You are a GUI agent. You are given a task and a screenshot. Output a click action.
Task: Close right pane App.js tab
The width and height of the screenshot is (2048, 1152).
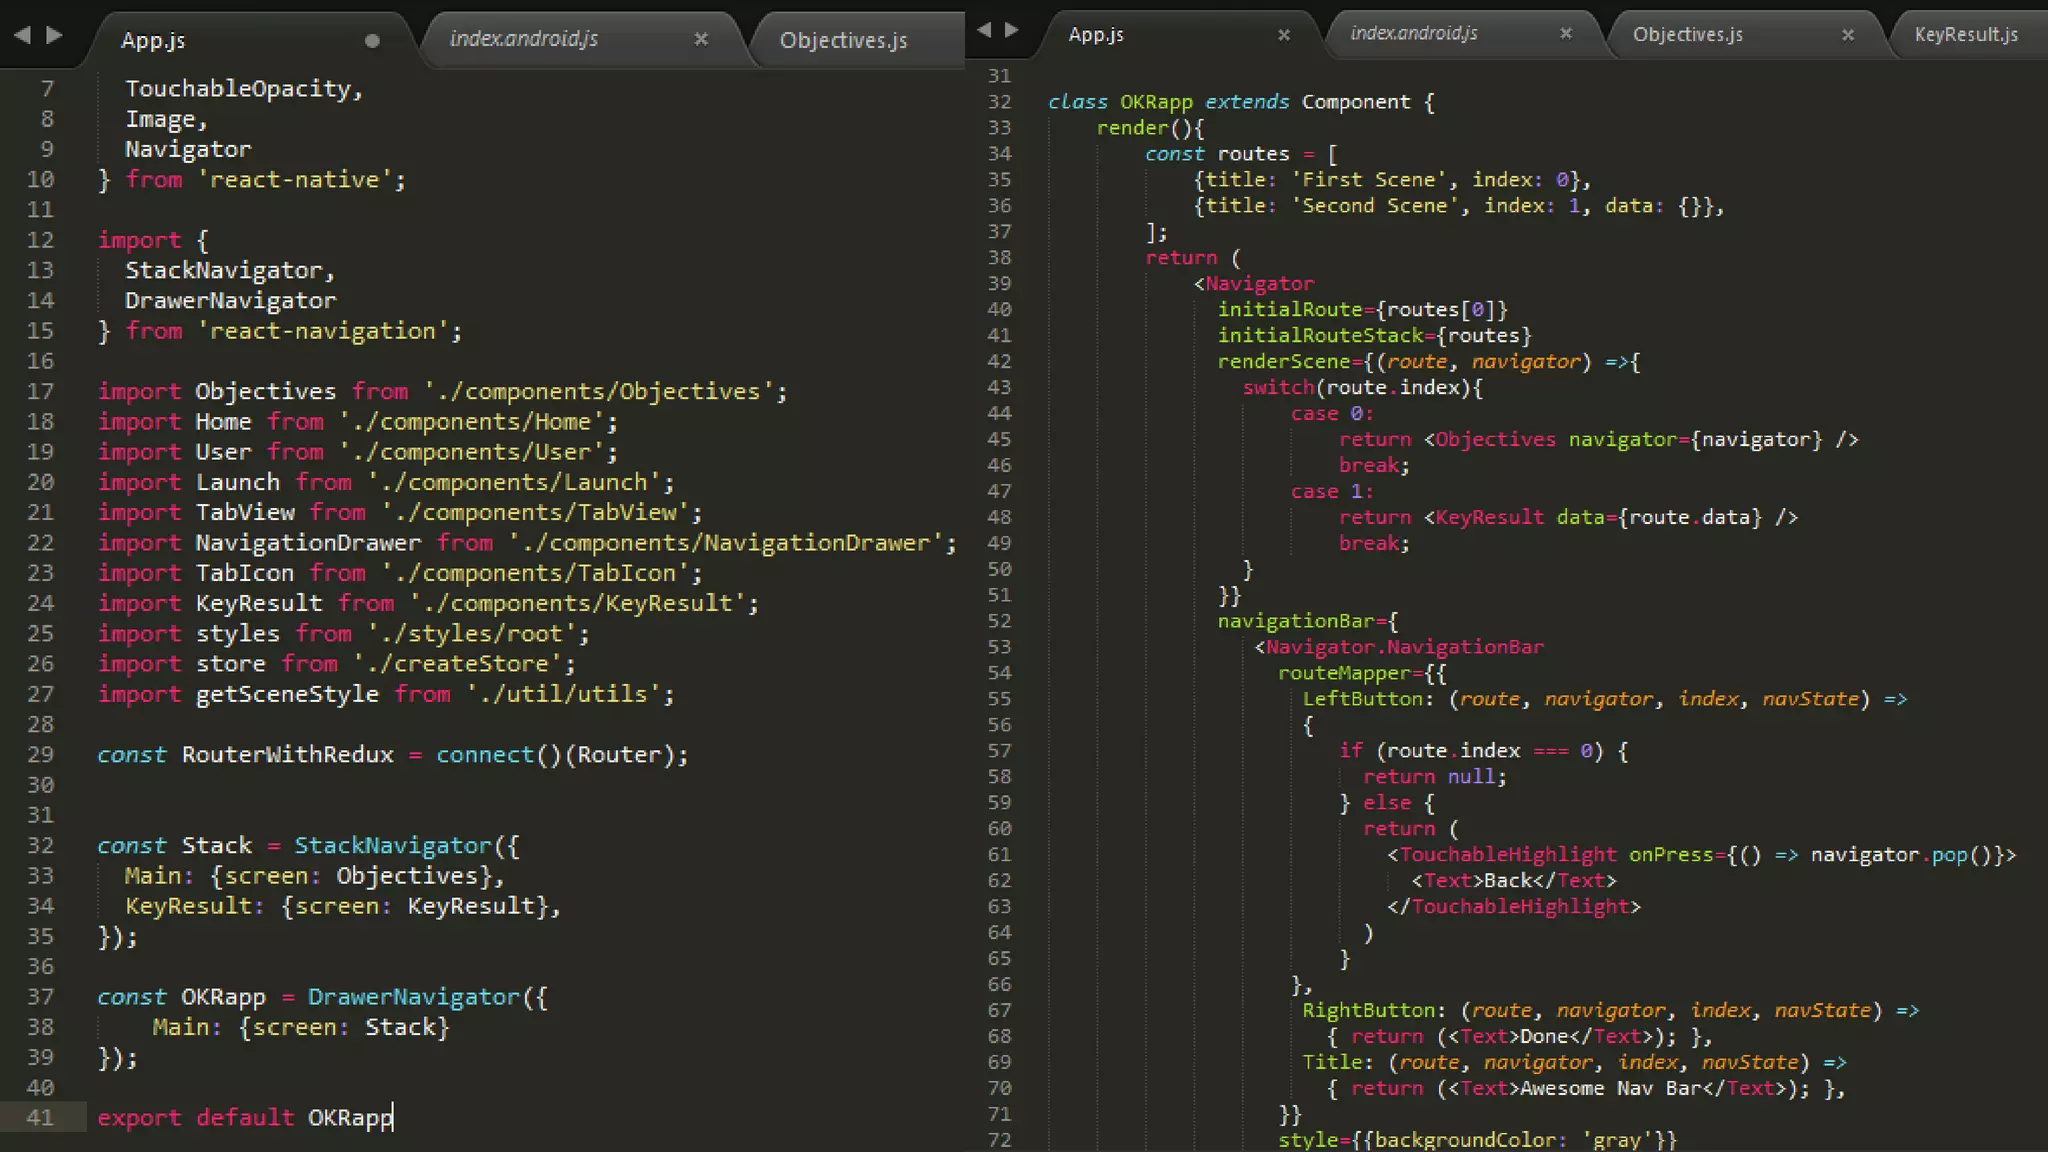click(1284, 35)
